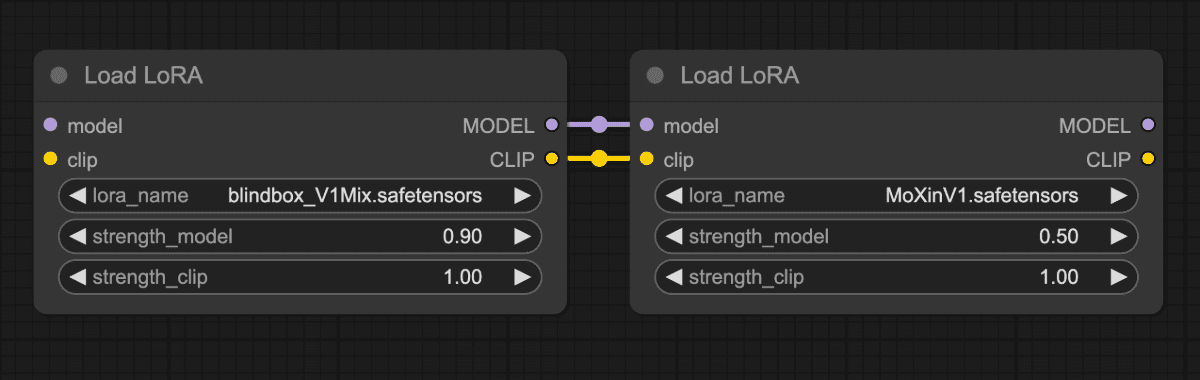
Task: Decrease strength_clip on the right node
Action: coord(673,277)
